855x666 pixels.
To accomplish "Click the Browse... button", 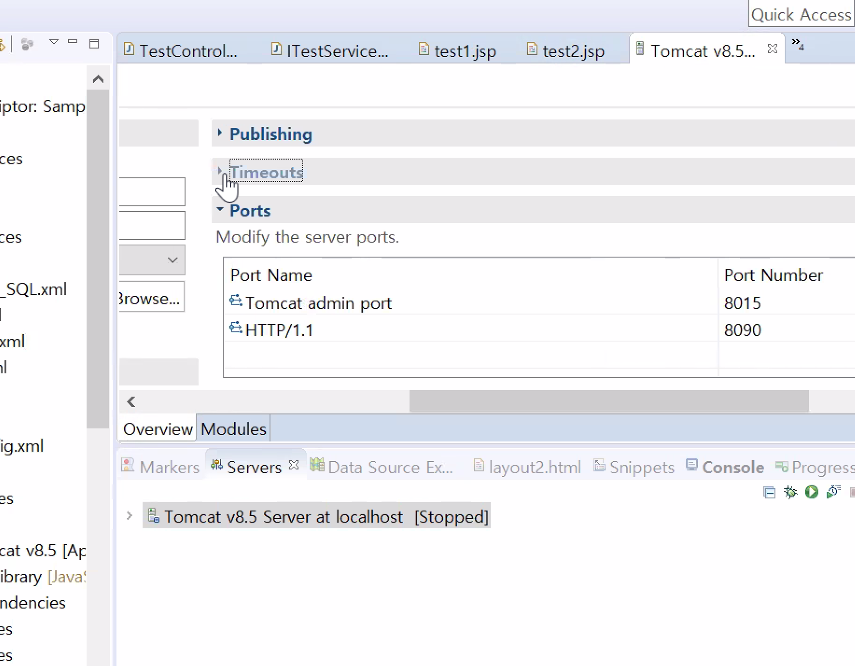I will point(152,297).
